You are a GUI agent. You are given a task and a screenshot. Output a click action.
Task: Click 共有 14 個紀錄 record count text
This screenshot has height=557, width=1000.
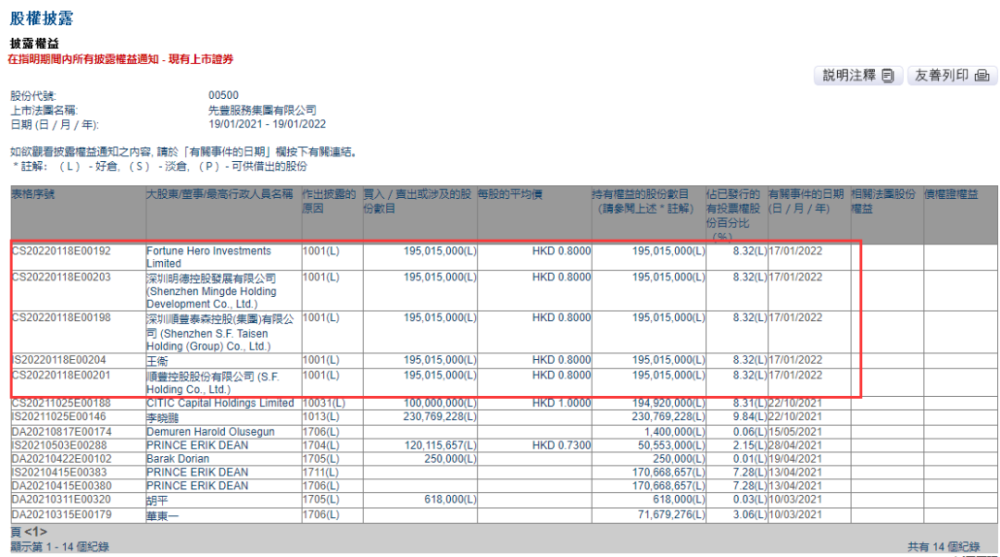943,547
